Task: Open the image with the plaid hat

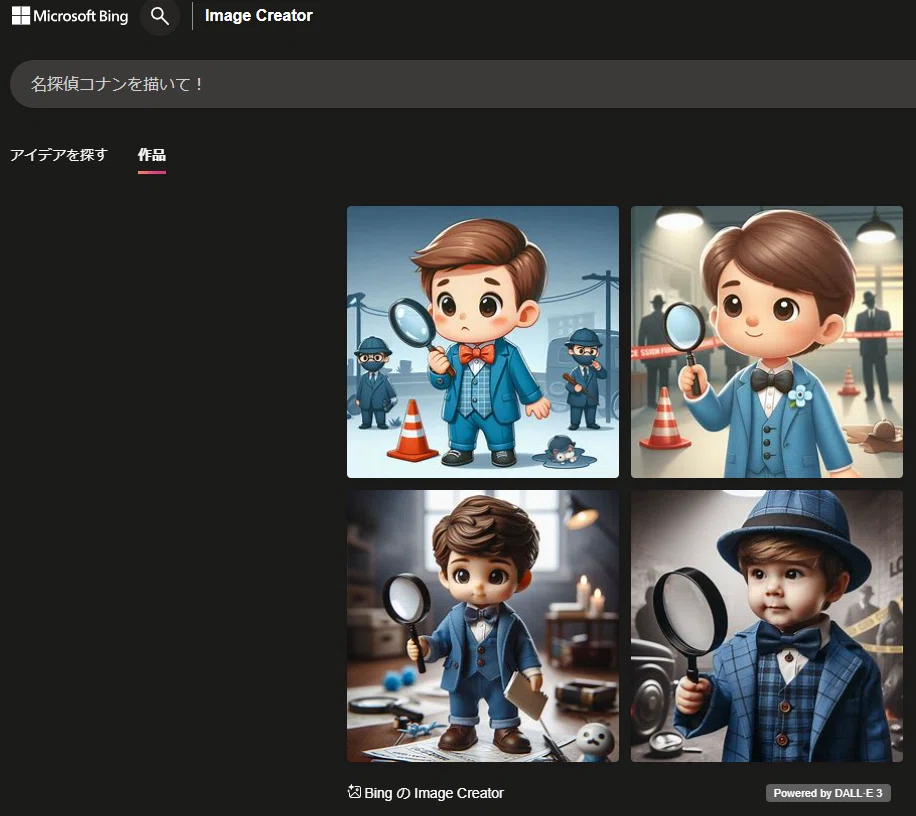Action: pos(766,626)
